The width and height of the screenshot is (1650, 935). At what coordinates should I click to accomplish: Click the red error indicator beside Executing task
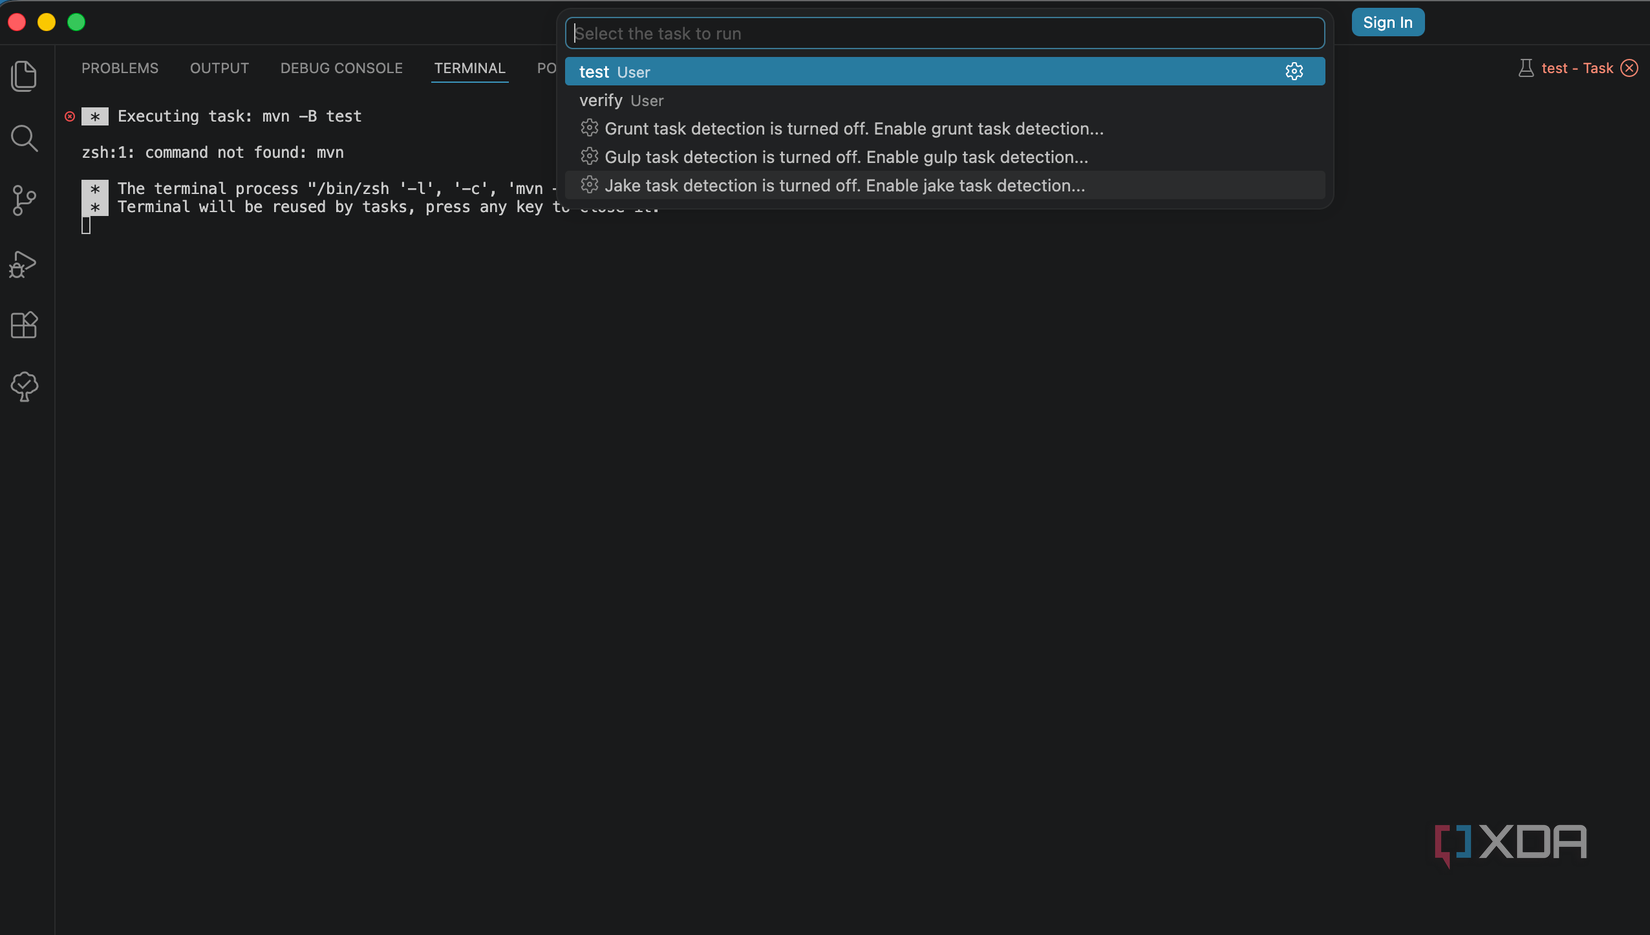[x=70, y=116]
